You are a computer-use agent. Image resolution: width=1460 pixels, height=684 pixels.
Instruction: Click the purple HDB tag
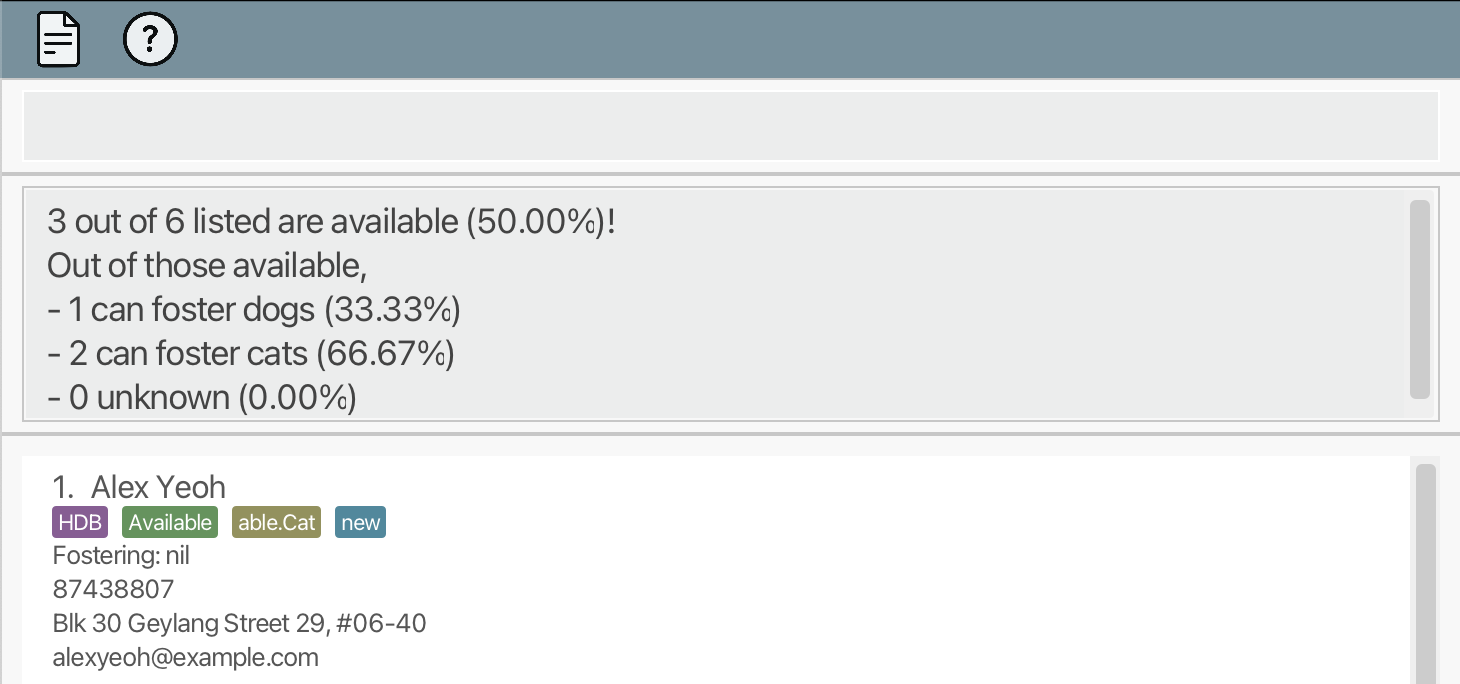click(x=80, y=522)
